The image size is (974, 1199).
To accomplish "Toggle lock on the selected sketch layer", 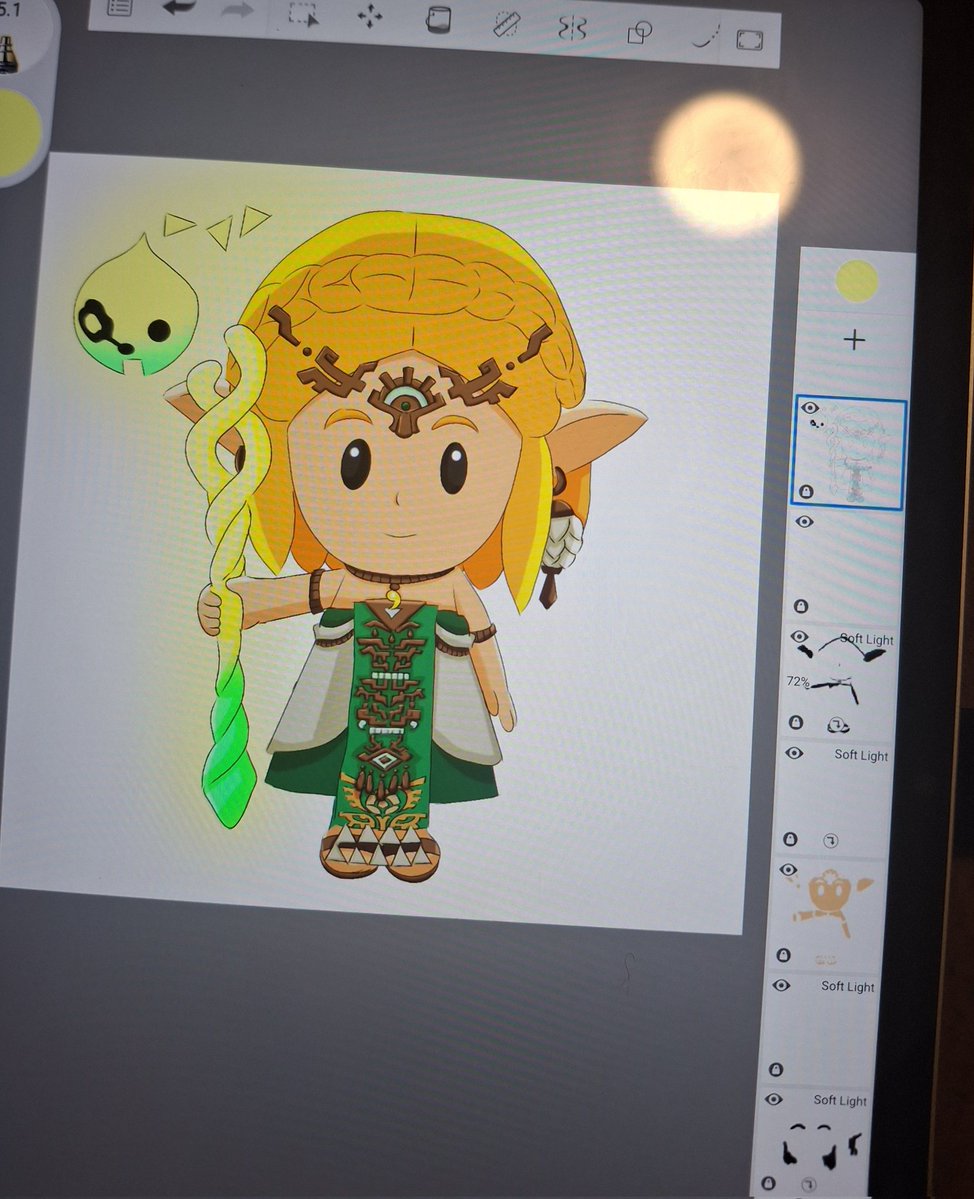I will coord(806,491).
